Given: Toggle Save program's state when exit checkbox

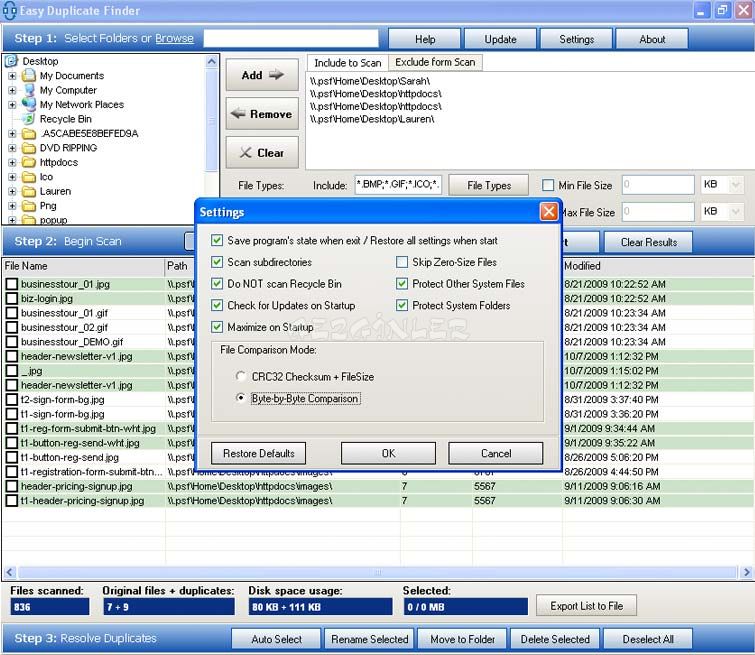Looking at the screenshot, I should pyautogui.click(x=217, y=240).
